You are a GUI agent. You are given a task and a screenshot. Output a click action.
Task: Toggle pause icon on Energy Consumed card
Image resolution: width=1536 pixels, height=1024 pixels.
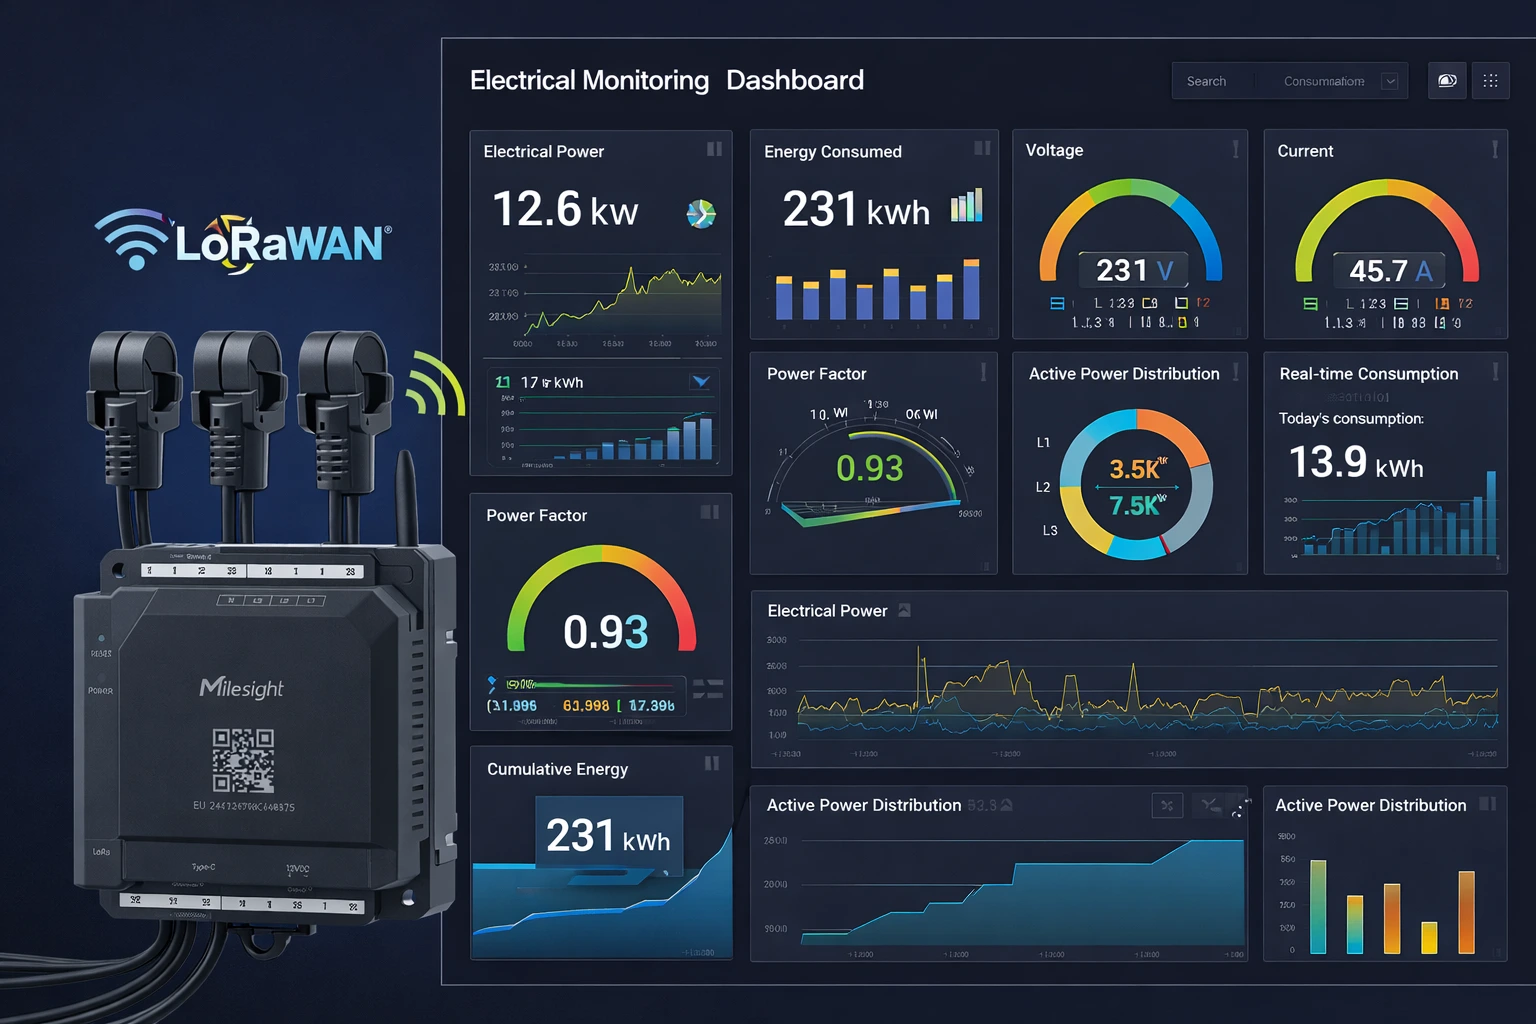click(x=982, y=148)
